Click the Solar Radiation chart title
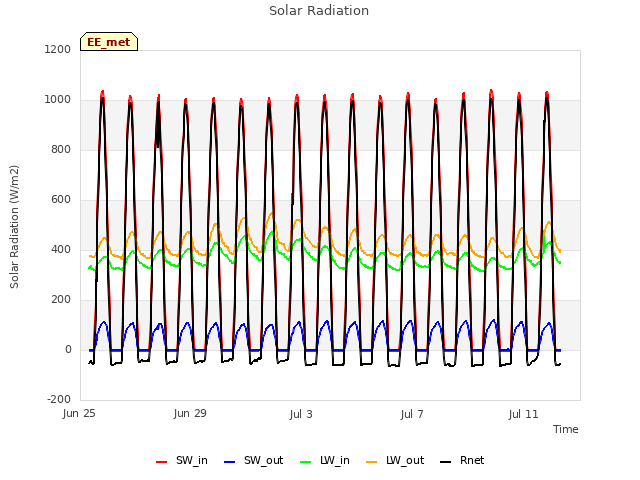 (319, 11)
